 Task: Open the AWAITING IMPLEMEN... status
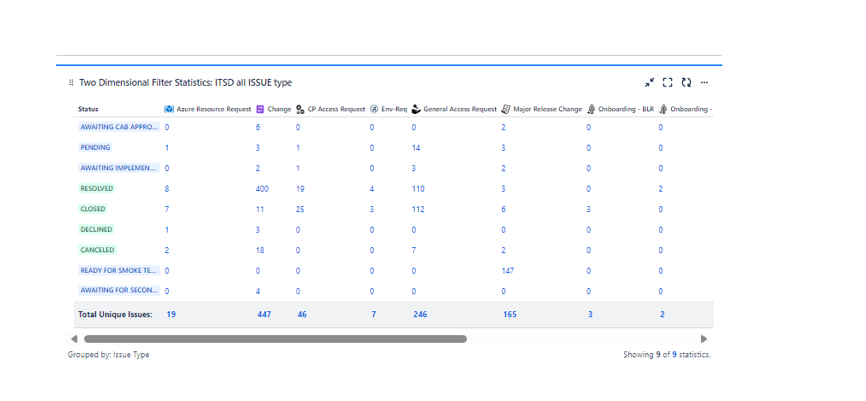pyautogui.click(x=120, y=168)
